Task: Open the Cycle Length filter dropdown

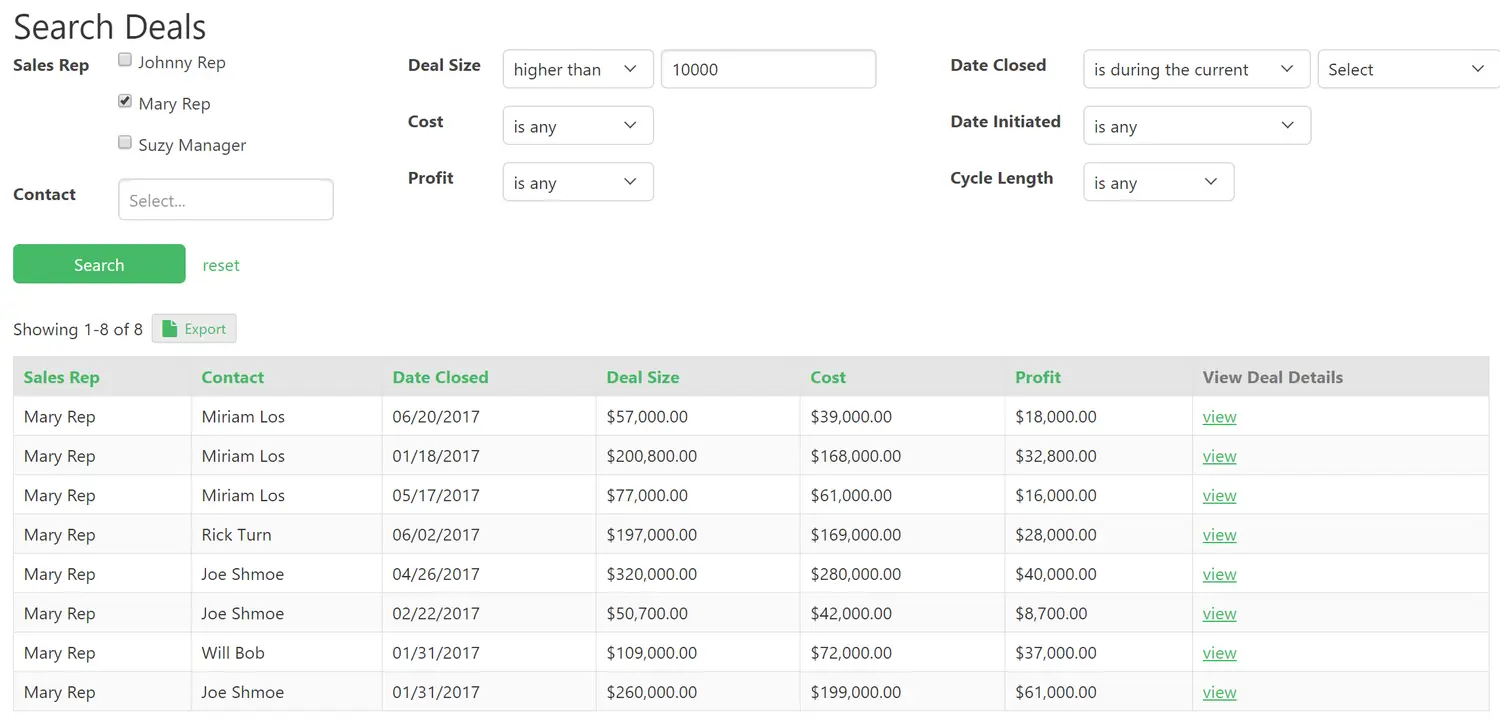Action: click(x=1158, y=182)
